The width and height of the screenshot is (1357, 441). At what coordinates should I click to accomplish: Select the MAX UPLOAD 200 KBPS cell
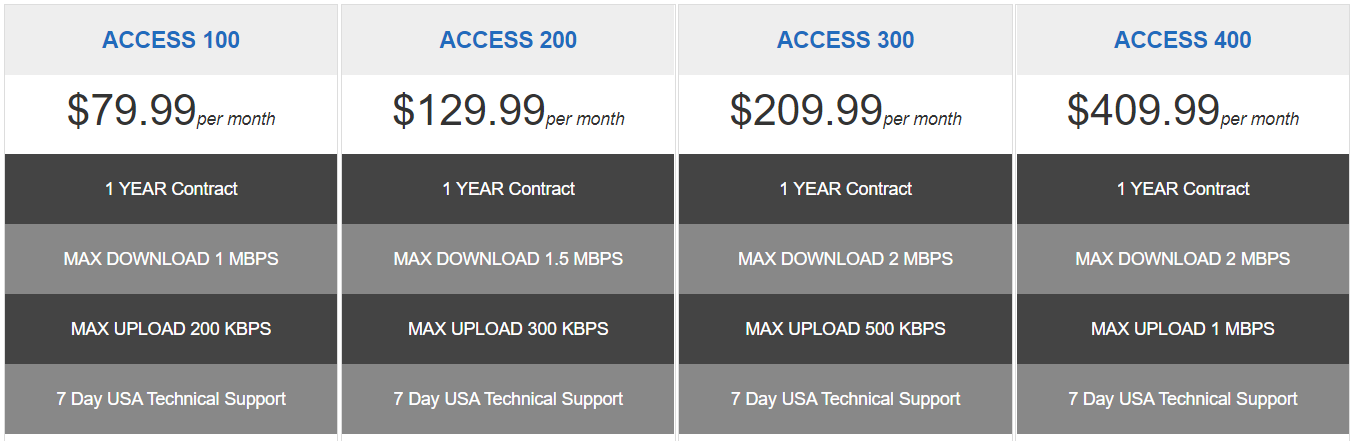[171, 329]
